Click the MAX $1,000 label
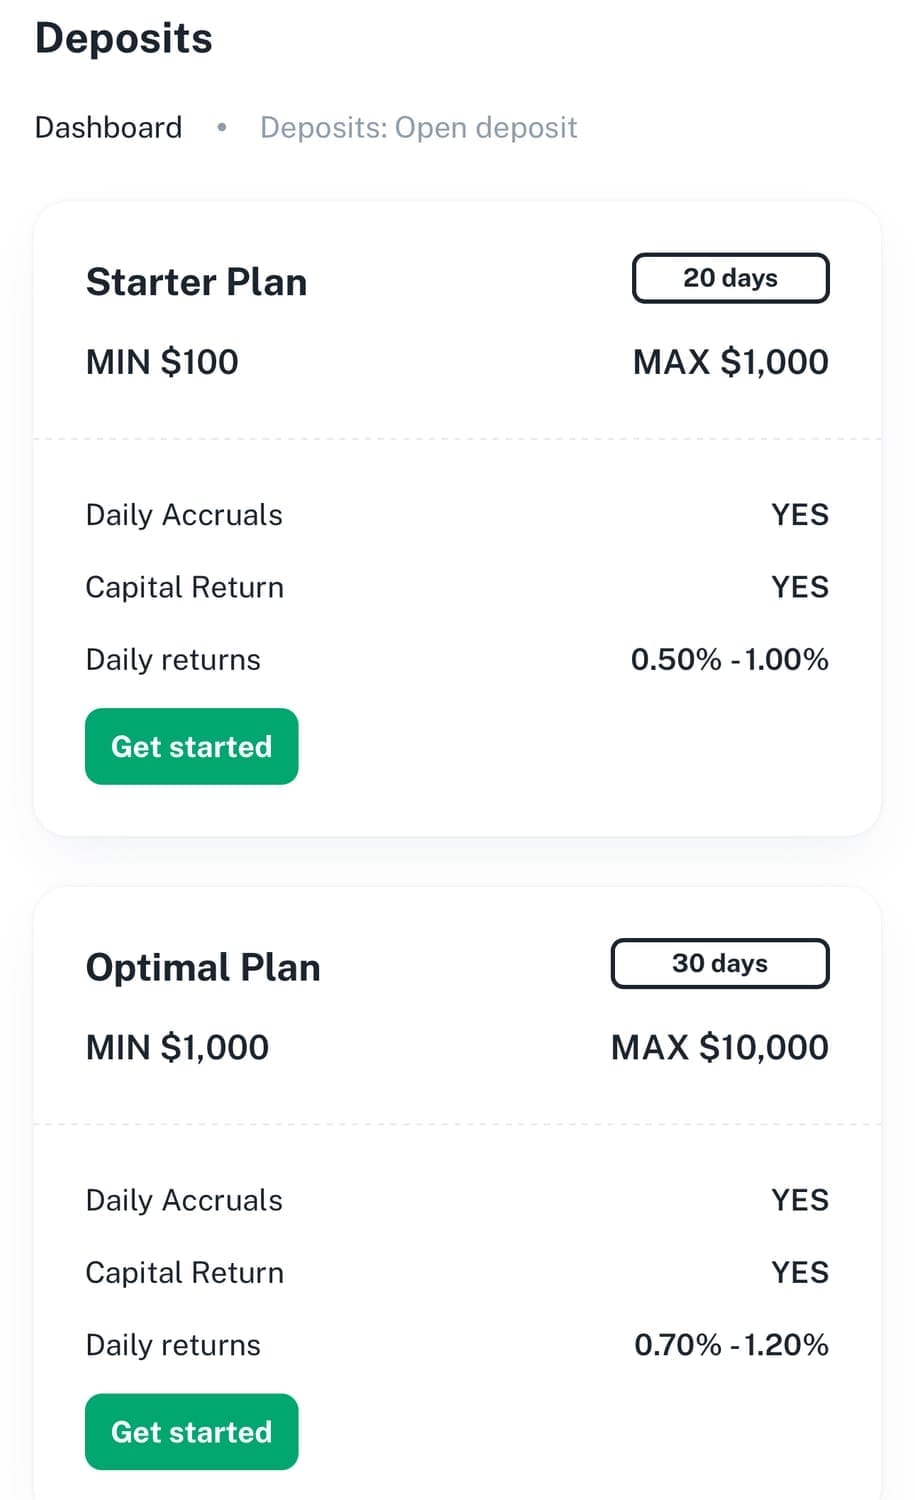Image resolution: width=915 pixels, height=1500 pixels. (x=730, y=362)
